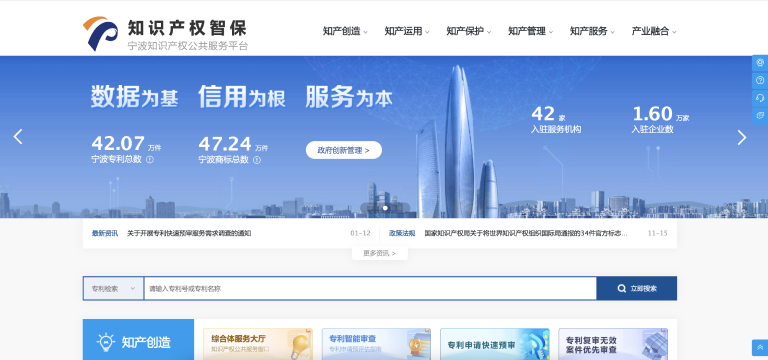Click the 47.24 万件 trademark total figure
This screenshot has width=768, height=360.
pos(233,144)
